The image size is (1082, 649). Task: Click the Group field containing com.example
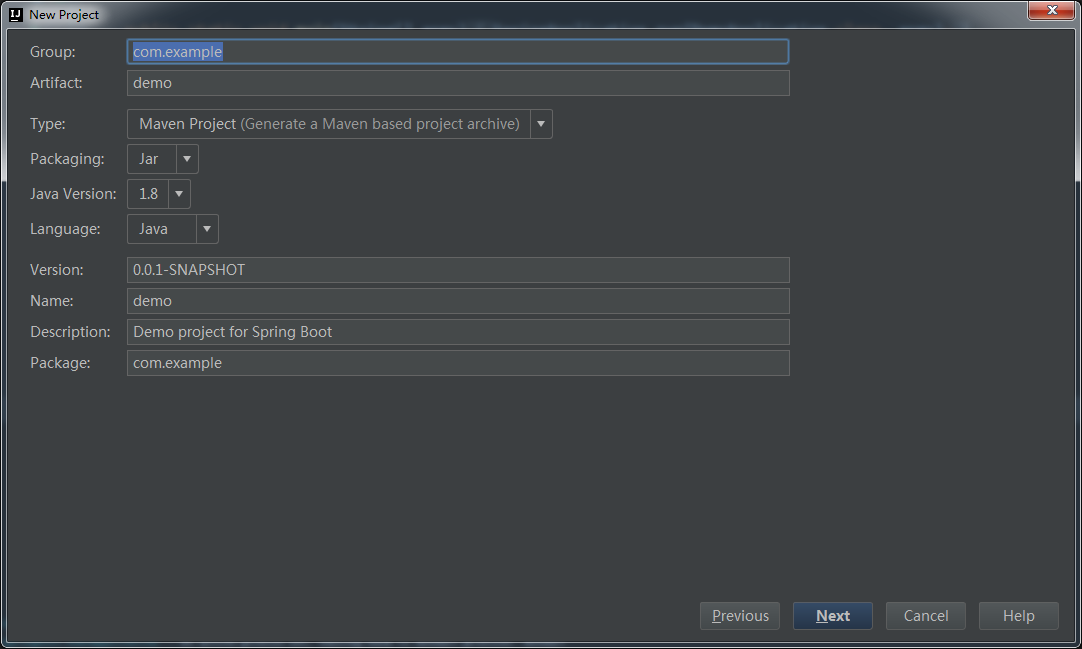pos(458,51)
